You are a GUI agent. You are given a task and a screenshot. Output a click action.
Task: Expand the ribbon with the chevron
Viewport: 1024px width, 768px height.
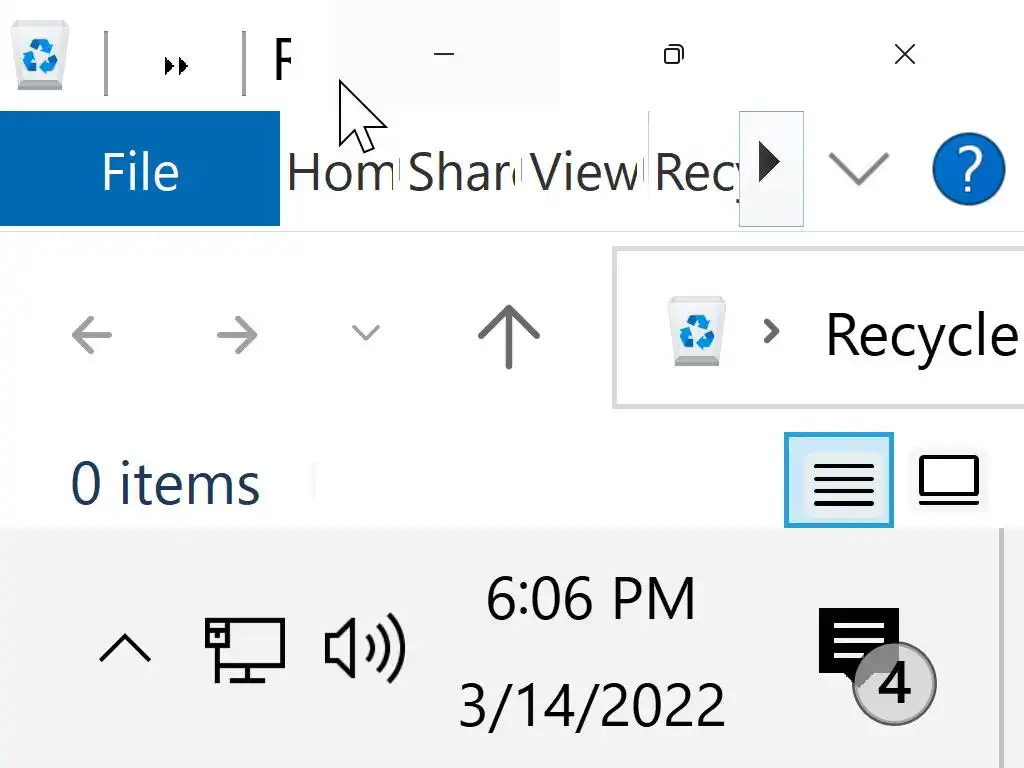(x=859, y=169)
